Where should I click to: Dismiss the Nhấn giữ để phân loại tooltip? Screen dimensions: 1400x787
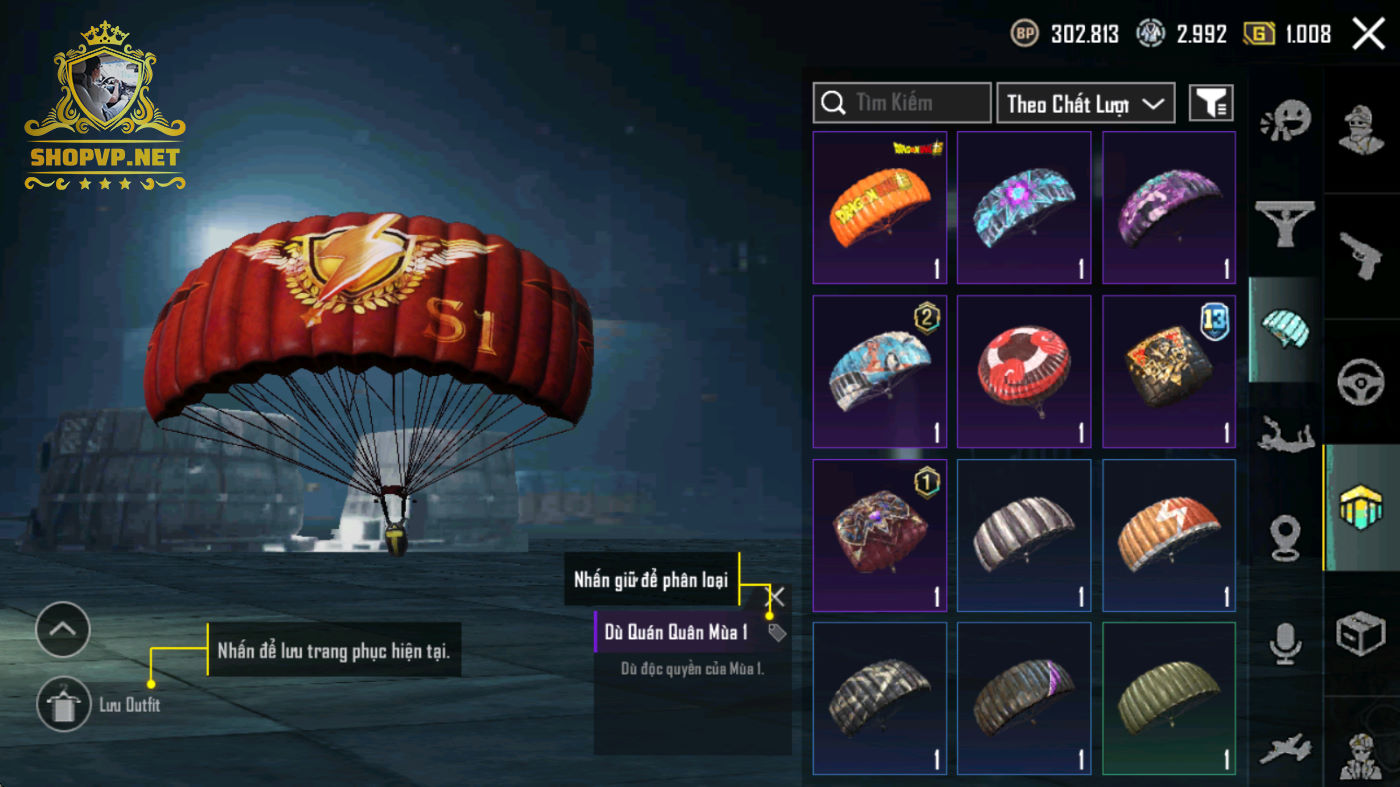tap(775, 597)
